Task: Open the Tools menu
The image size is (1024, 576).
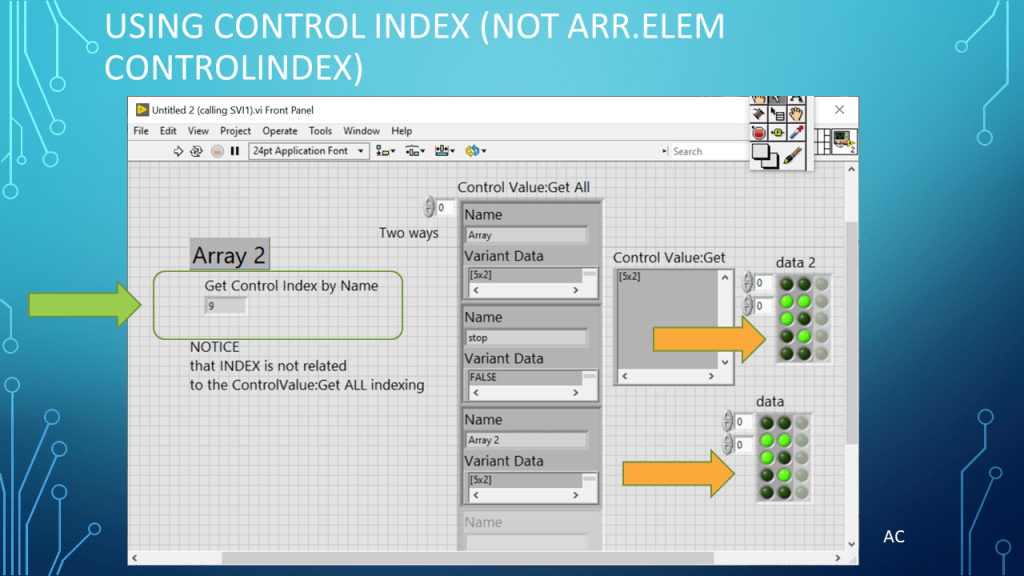Action: [x=320, y=131]
